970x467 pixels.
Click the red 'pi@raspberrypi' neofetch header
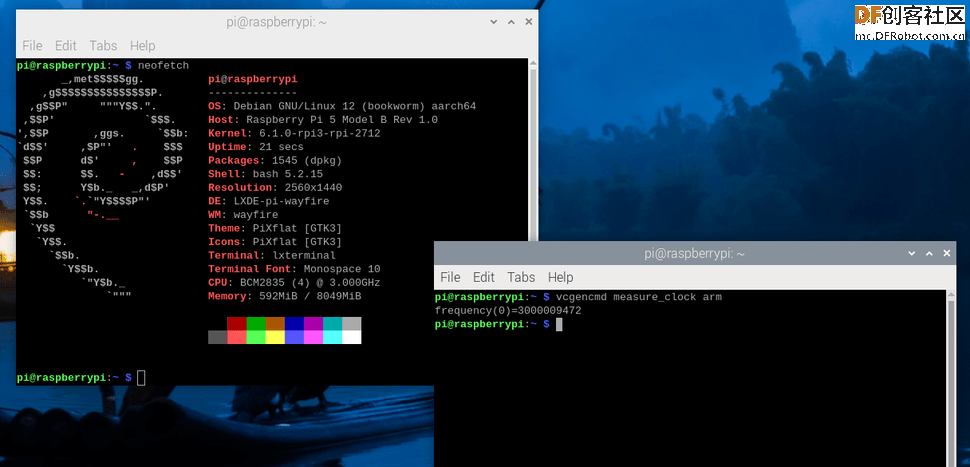(252, 79)
